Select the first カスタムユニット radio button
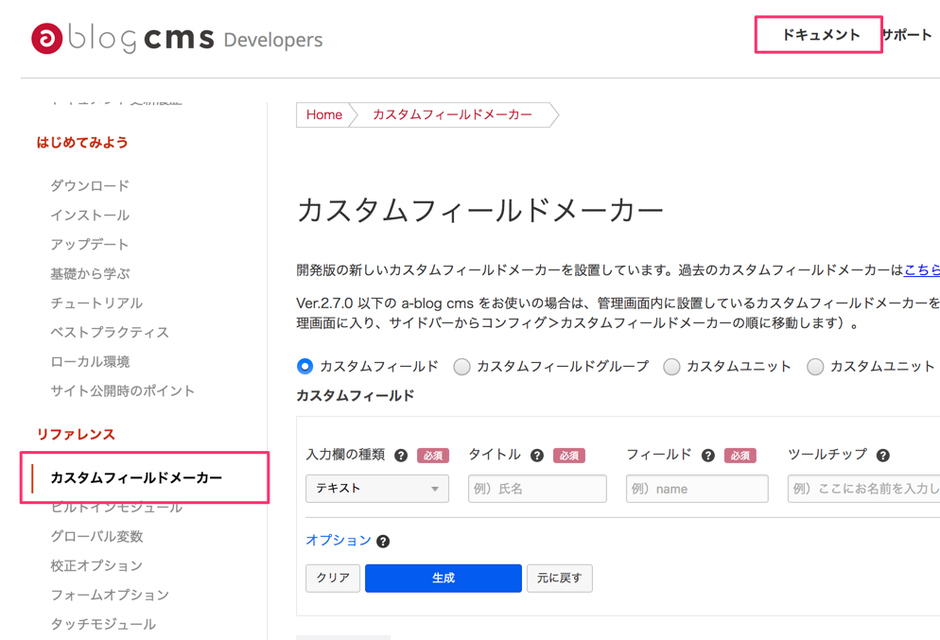940x640 pixels. pos(672,366)
